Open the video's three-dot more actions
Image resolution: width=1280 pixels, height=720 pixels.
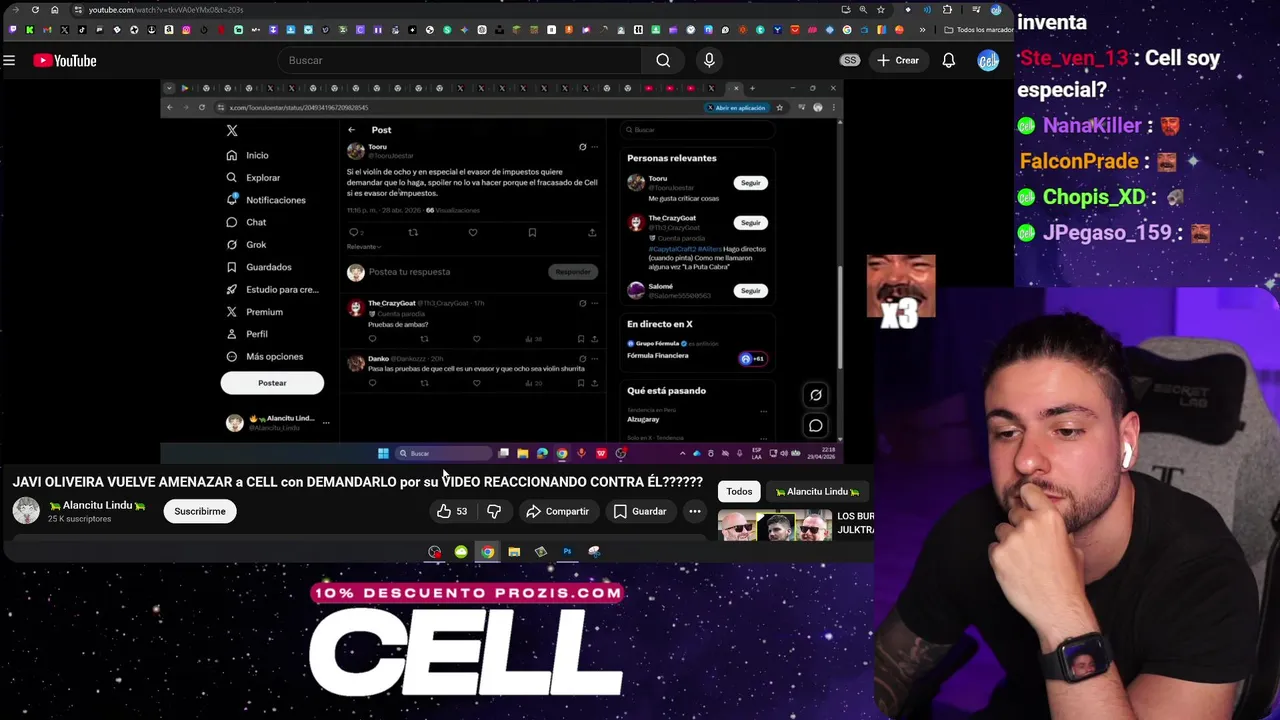694,511
